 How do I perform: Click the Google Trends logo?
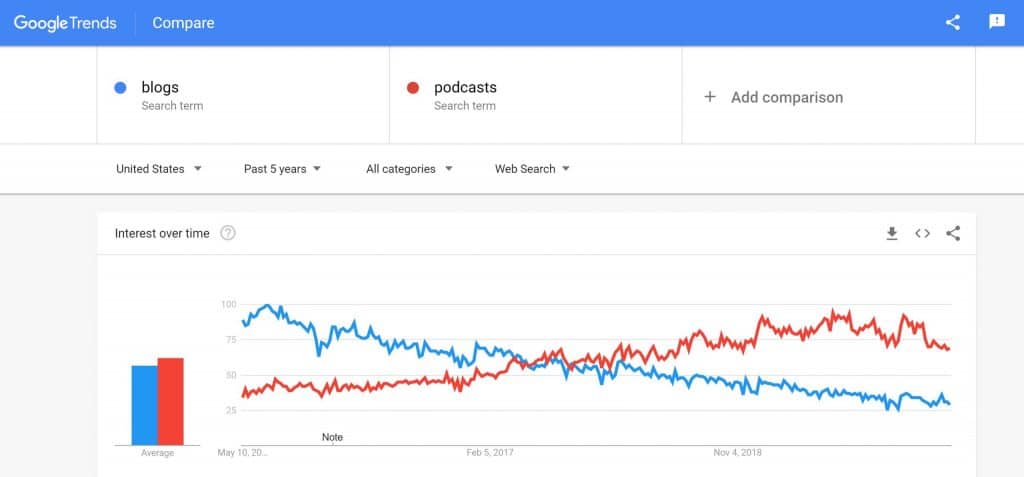pyautogui.click(x=65, y=22)
